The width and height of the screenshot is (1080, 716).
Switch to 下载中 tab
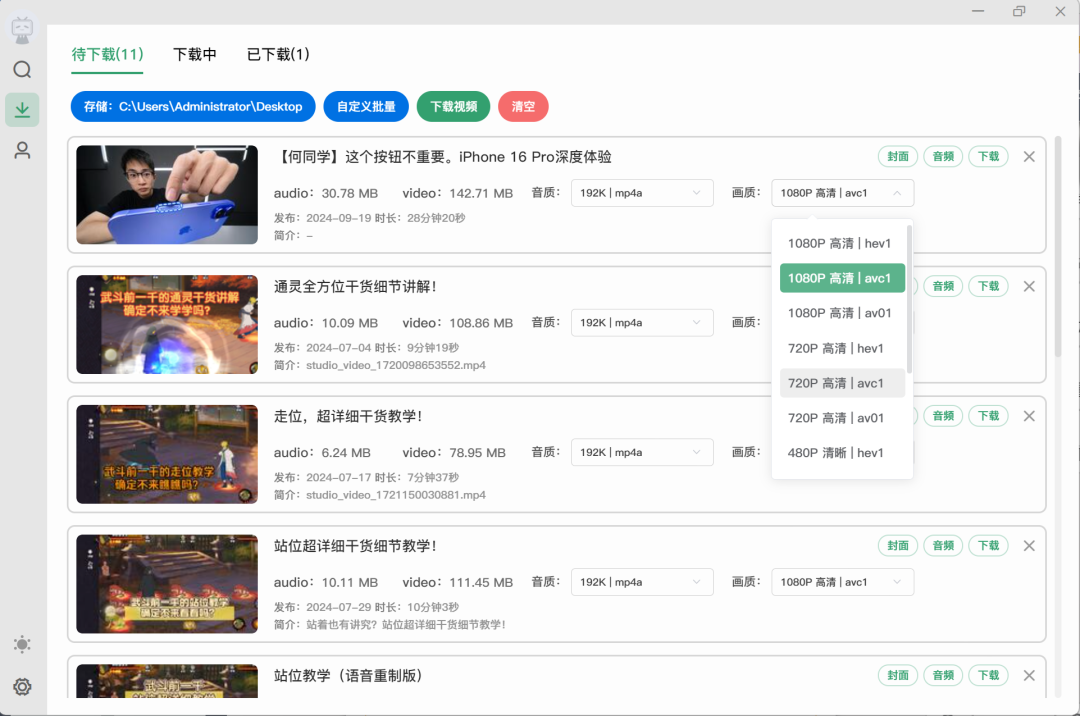(195, 54)
